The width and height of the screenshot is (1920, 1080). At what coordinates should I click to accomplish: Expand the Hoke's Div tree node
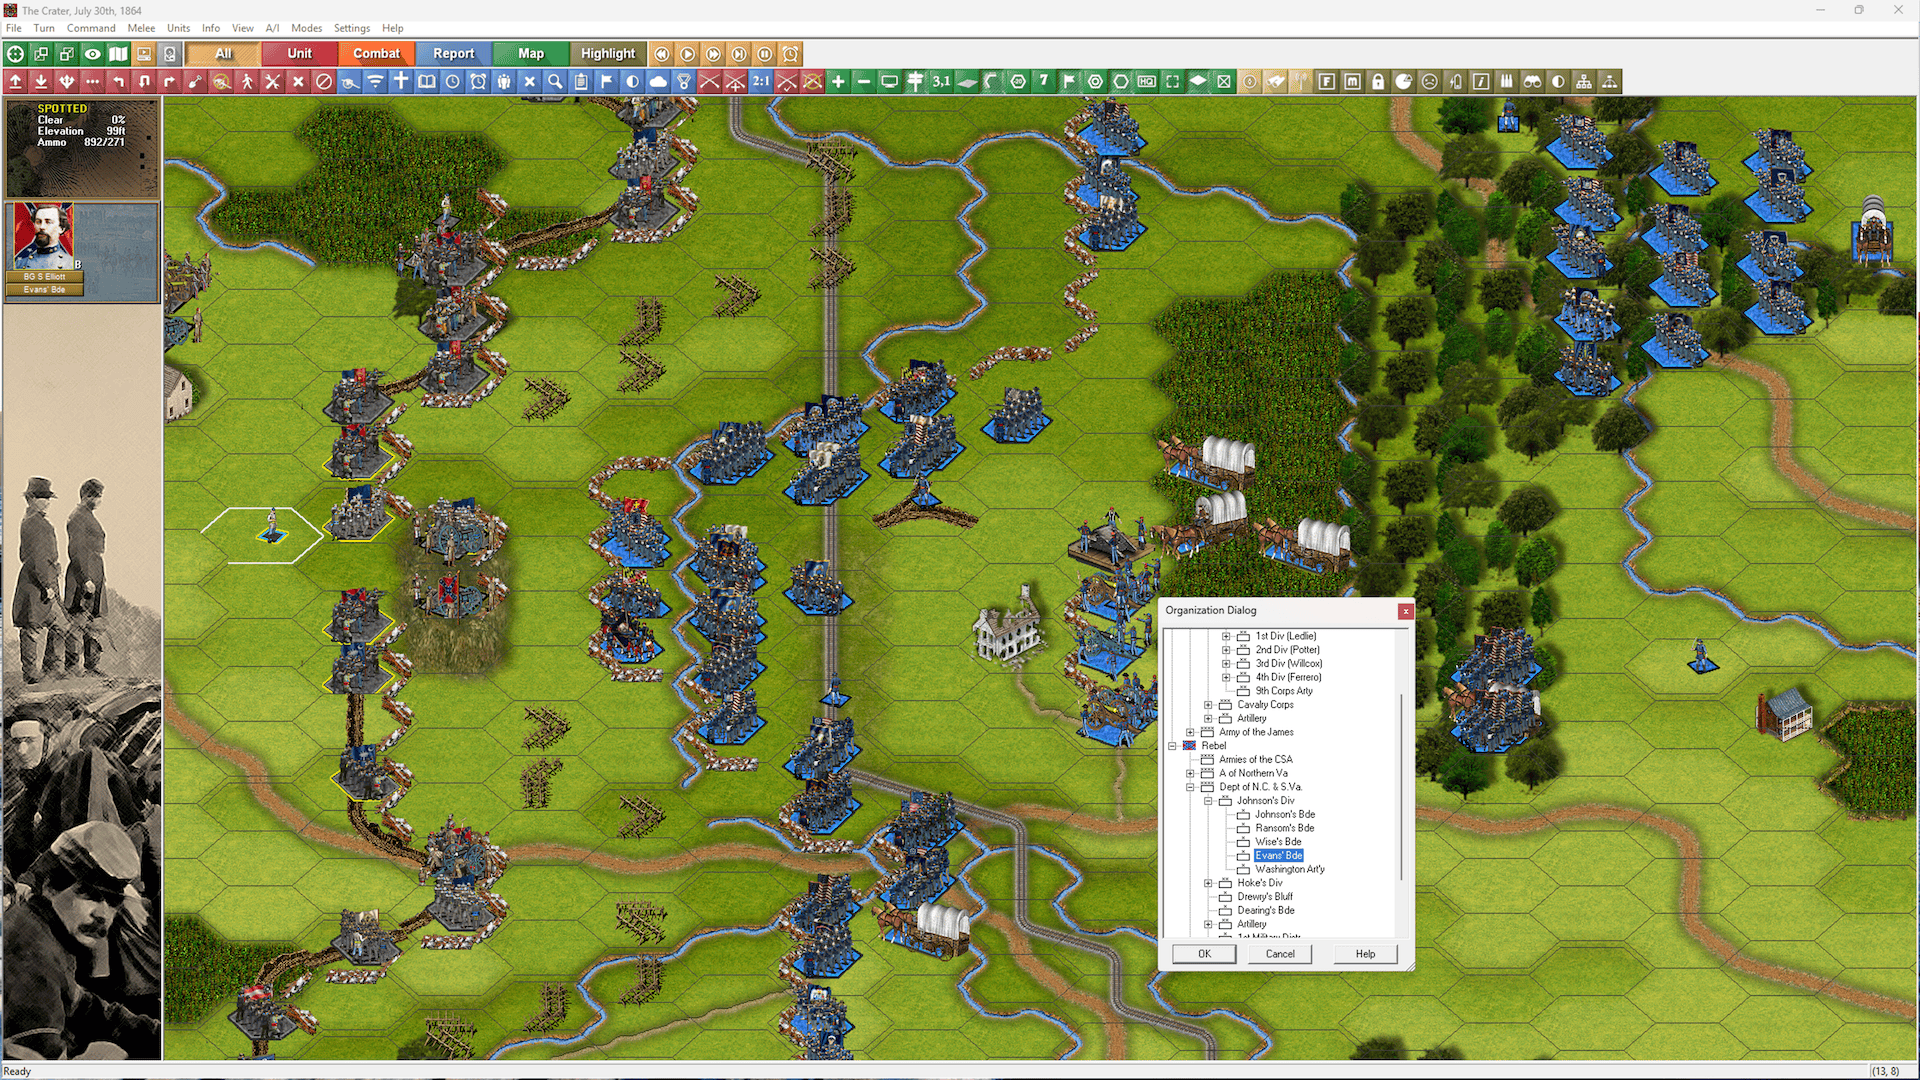1208,883
